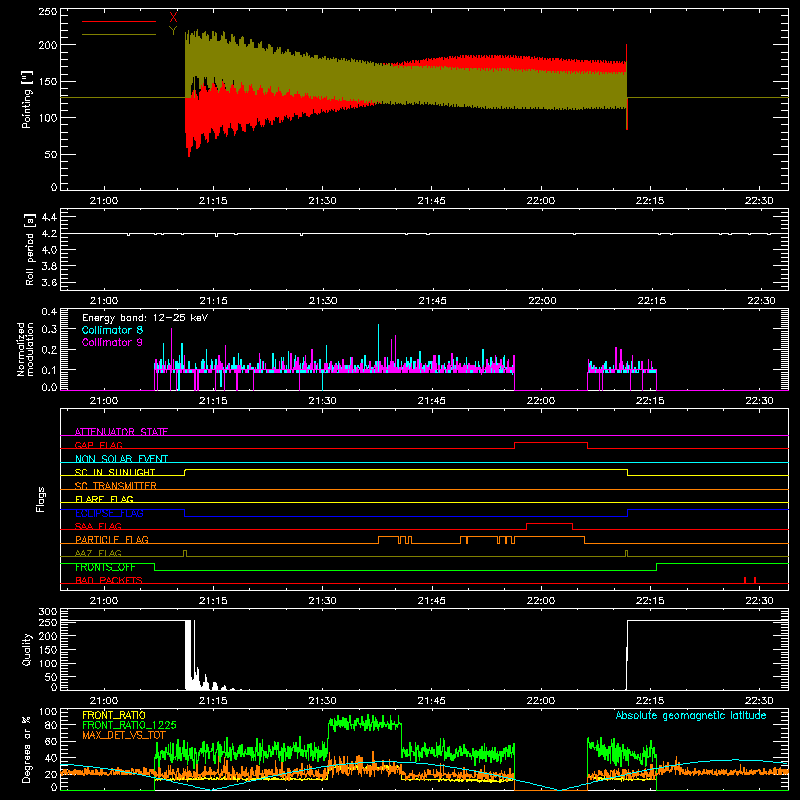Image resolution: width=800 pixels, height=800 pixels.
Task: Click the 'GAP_FLAG' label
Action: (x=98, y=445)
